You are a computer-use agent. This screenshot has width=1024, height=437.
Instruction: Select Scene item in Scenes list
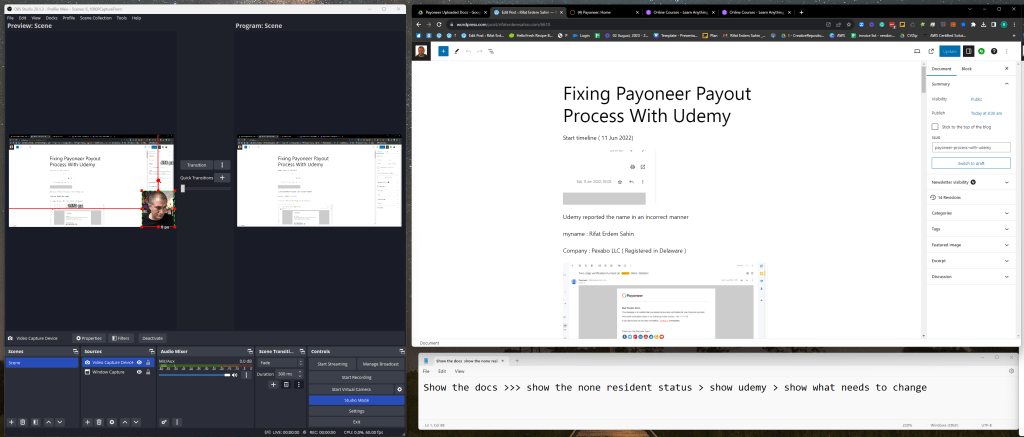tap(42, 363)
